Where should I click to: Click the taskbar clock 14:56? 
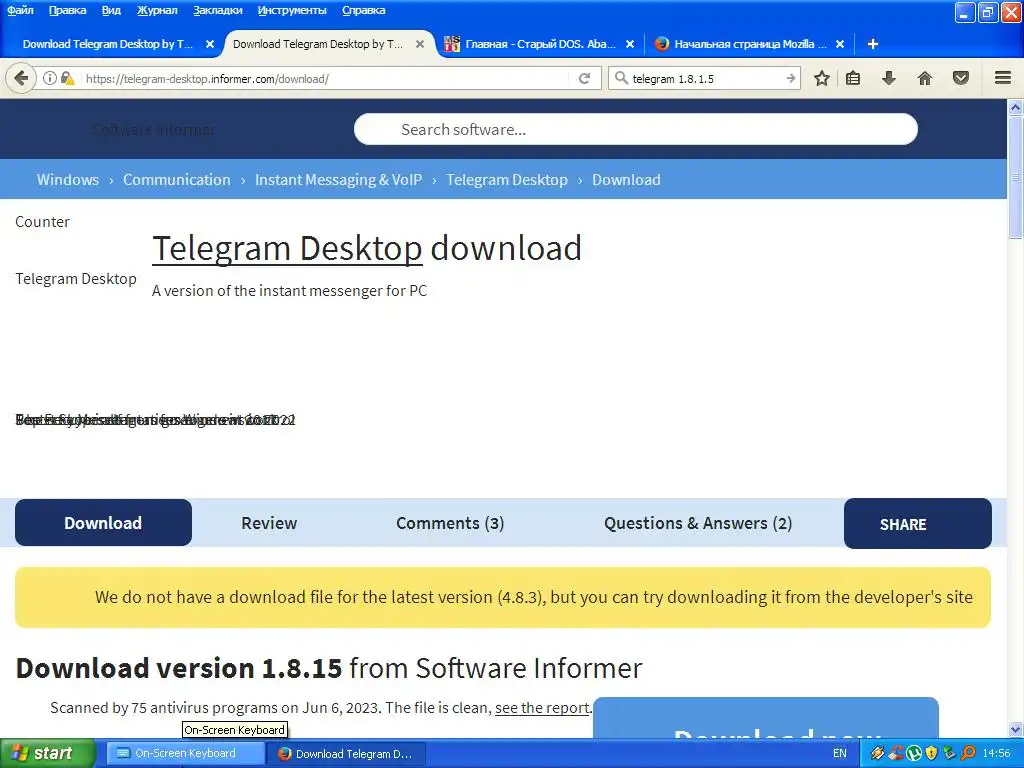997,754
